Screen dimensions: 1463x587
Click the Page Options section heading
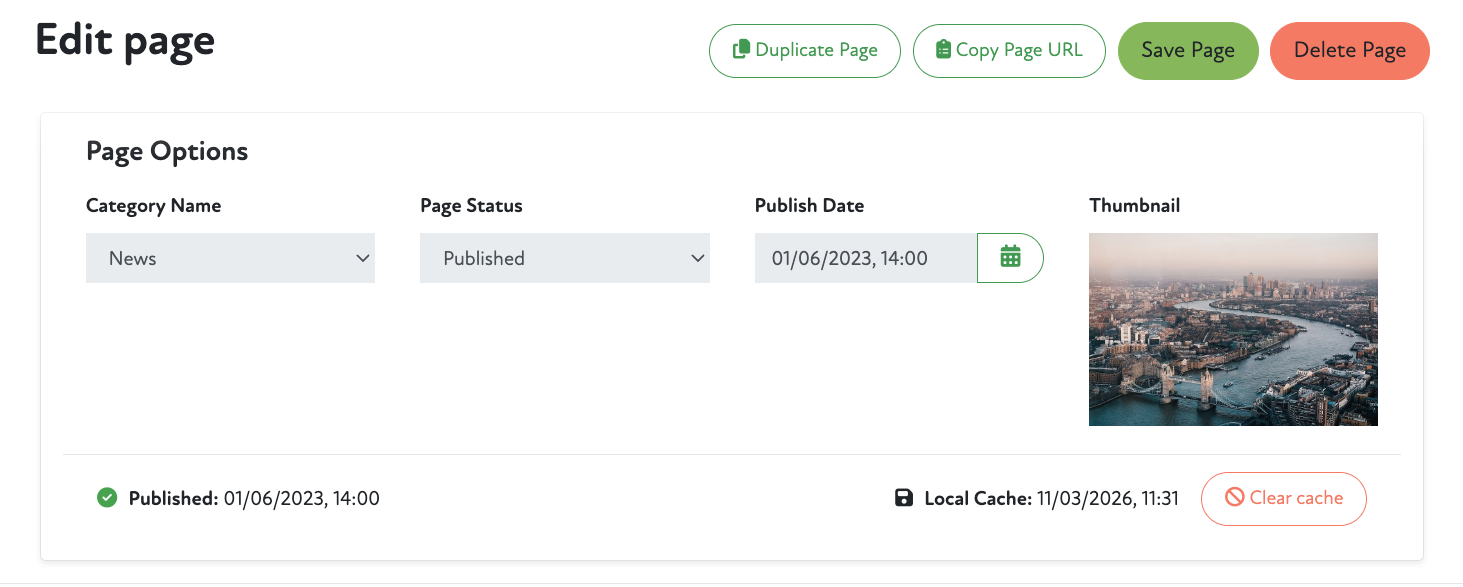(x=167, y=151)
